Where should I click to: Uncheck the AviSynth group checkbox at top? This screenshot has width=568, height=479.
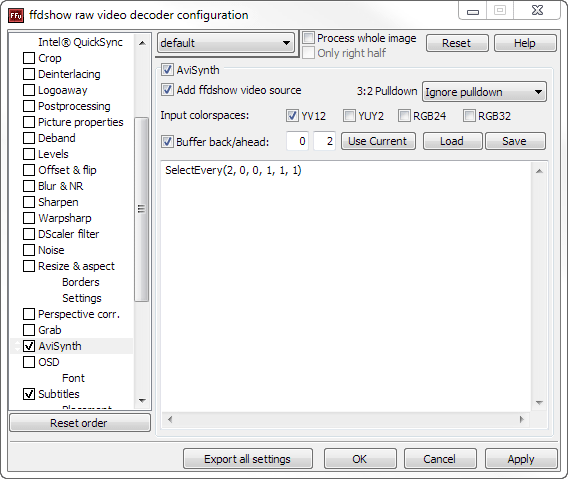(x=167, y=70)
